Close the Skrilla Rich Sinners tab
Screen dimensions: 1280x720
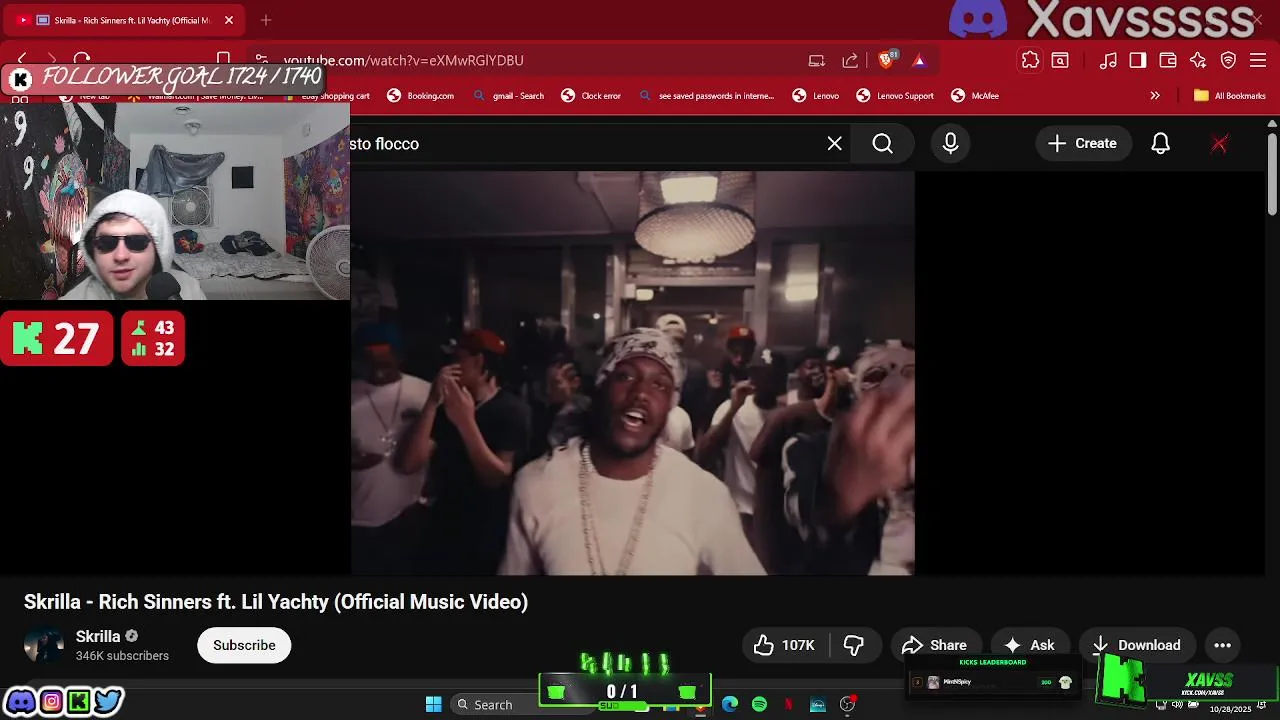point(228,20)
